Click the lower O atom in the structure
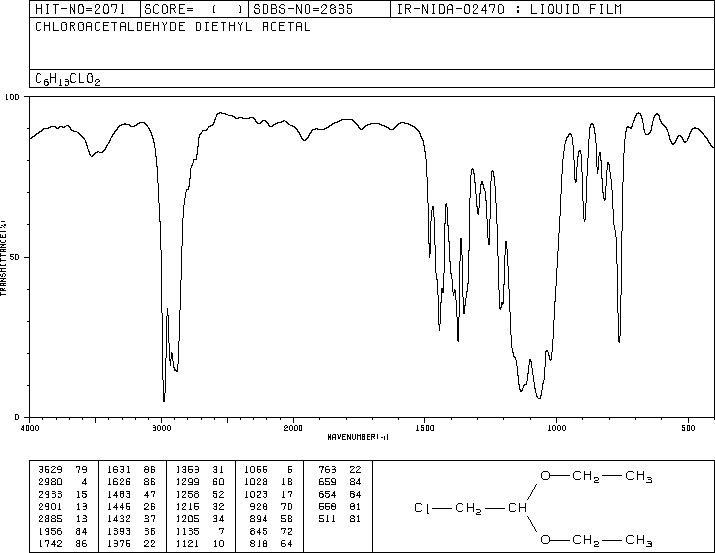This screenshot has width=715, height=553. click(545, 540)
